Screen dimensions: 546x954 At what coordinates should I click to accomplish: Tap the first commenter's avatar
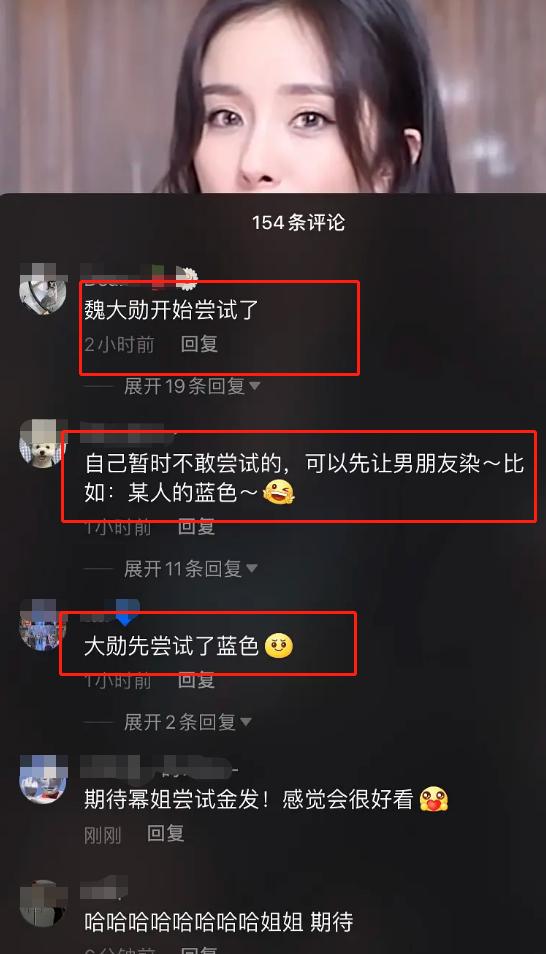click(43, 288)
